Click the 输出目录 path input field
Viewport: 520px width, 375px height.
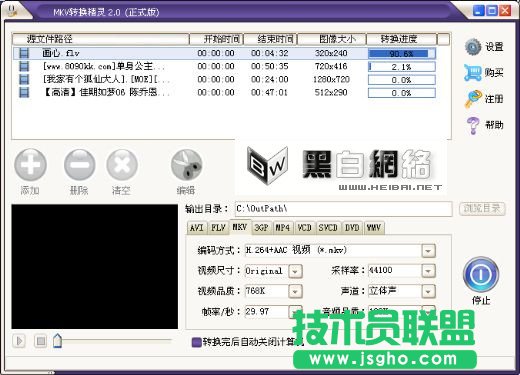coord(343,209)
